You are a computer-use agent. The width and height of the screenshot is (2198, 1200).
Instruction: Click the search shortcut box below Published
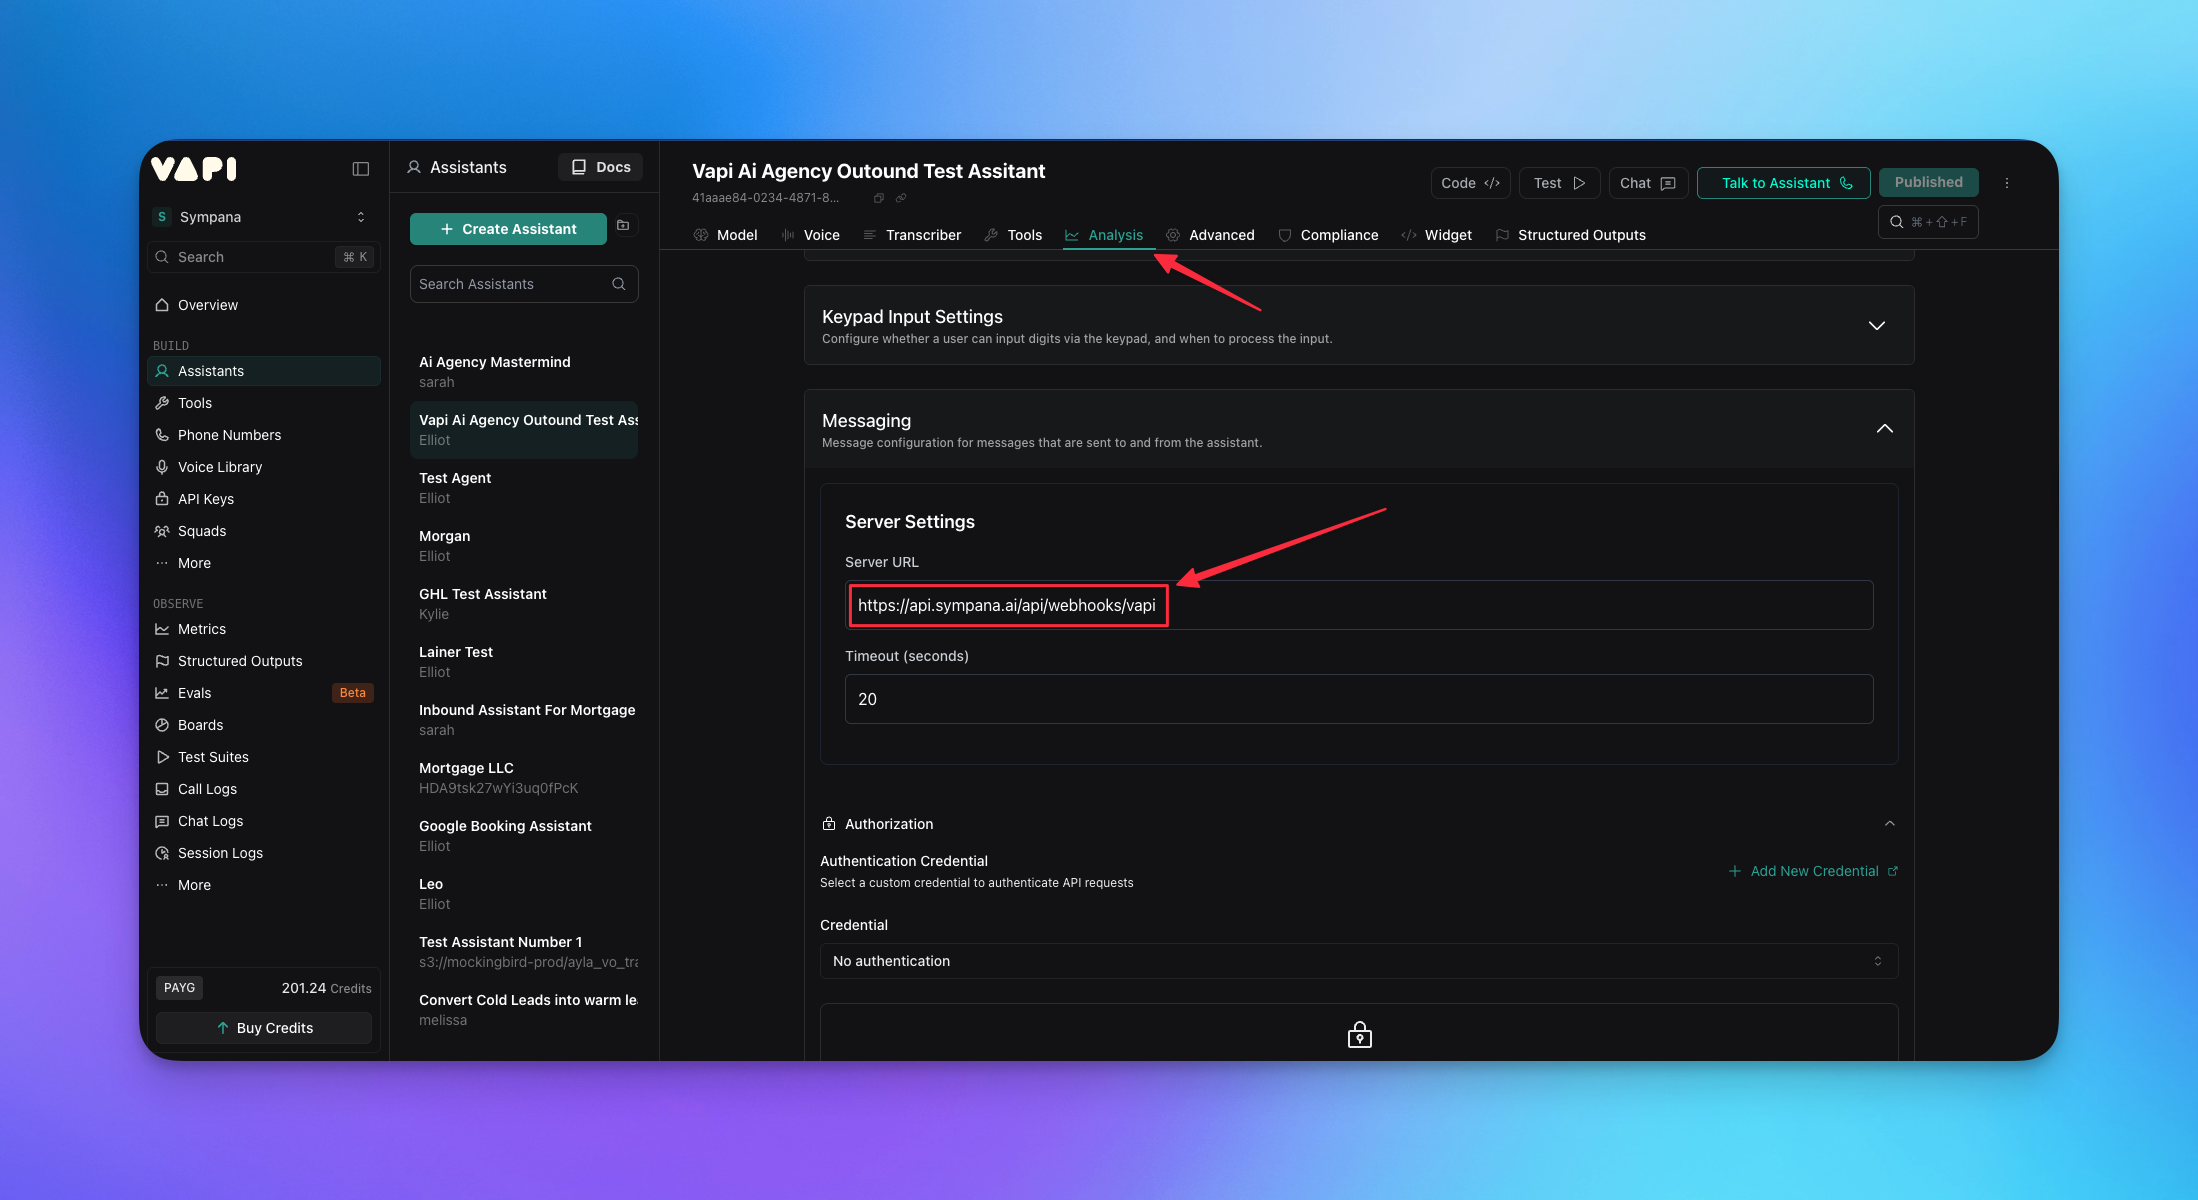1928,222
